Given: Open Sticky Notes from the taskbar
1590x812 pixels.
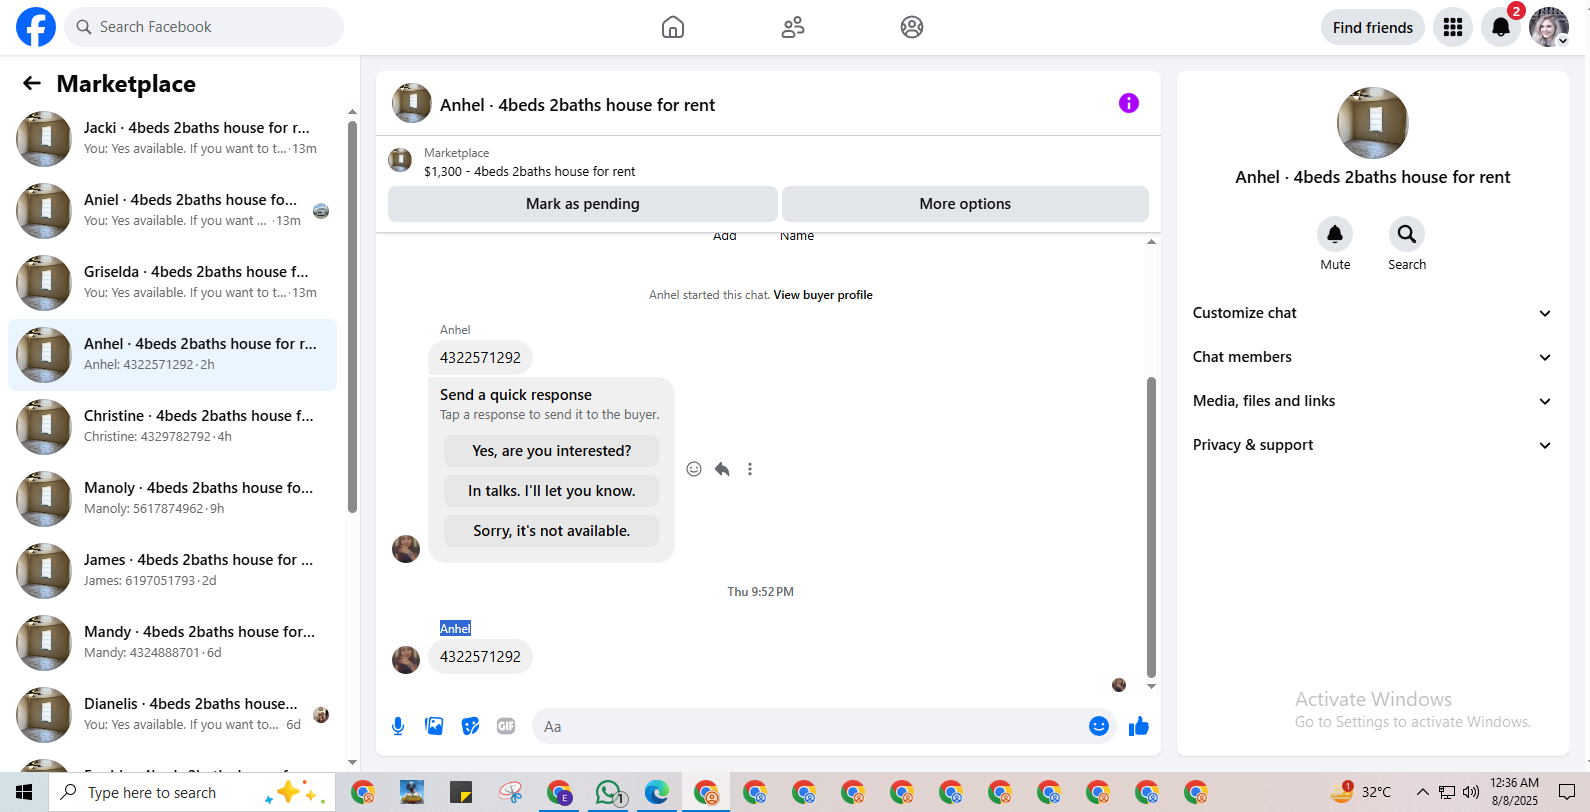Looking at the screenshot, I should click(x=461, y=792).
